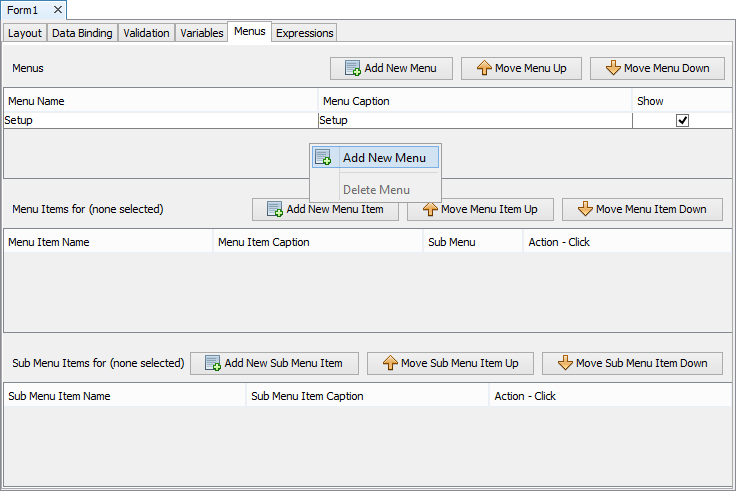Switch to the Layout tab
Viewport: 736px width, 491px height.
25,33
